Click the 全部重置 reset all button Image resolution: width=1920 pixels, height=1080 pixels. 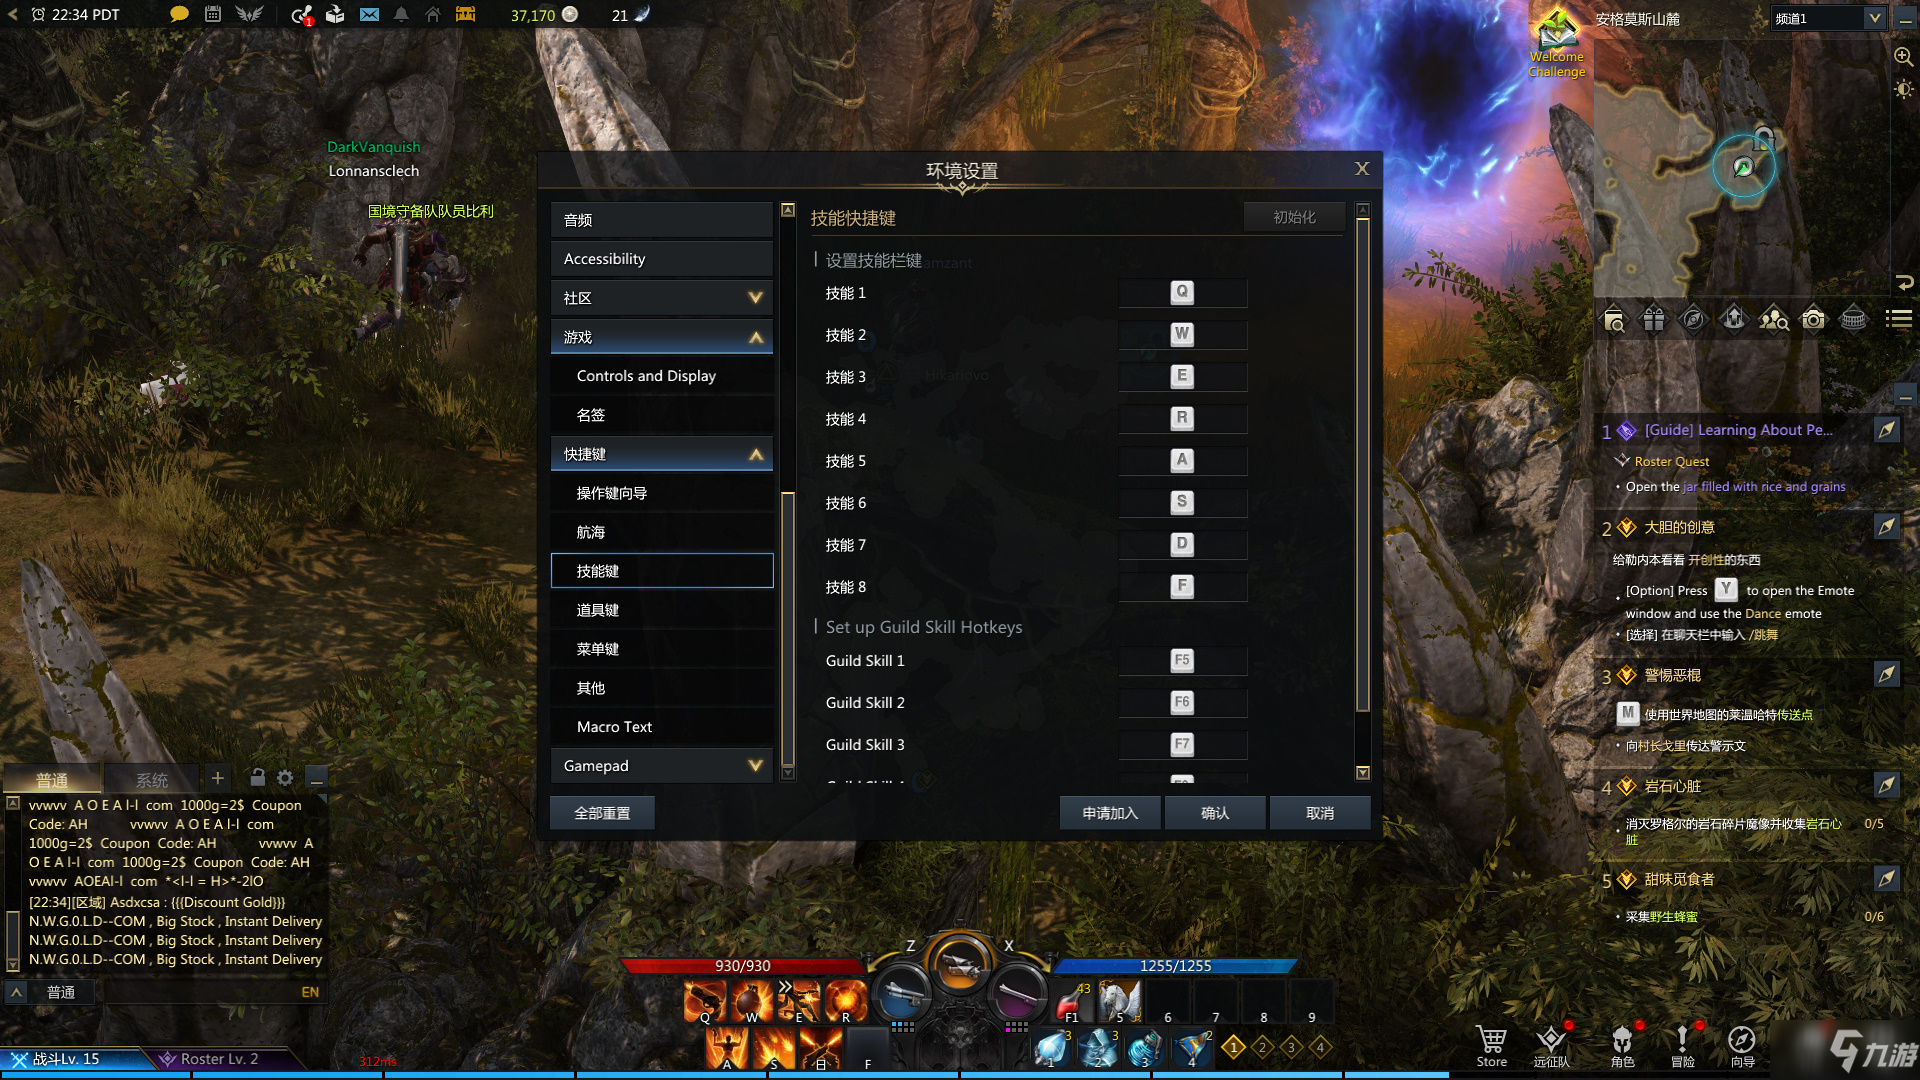click(x=601, y=812)
